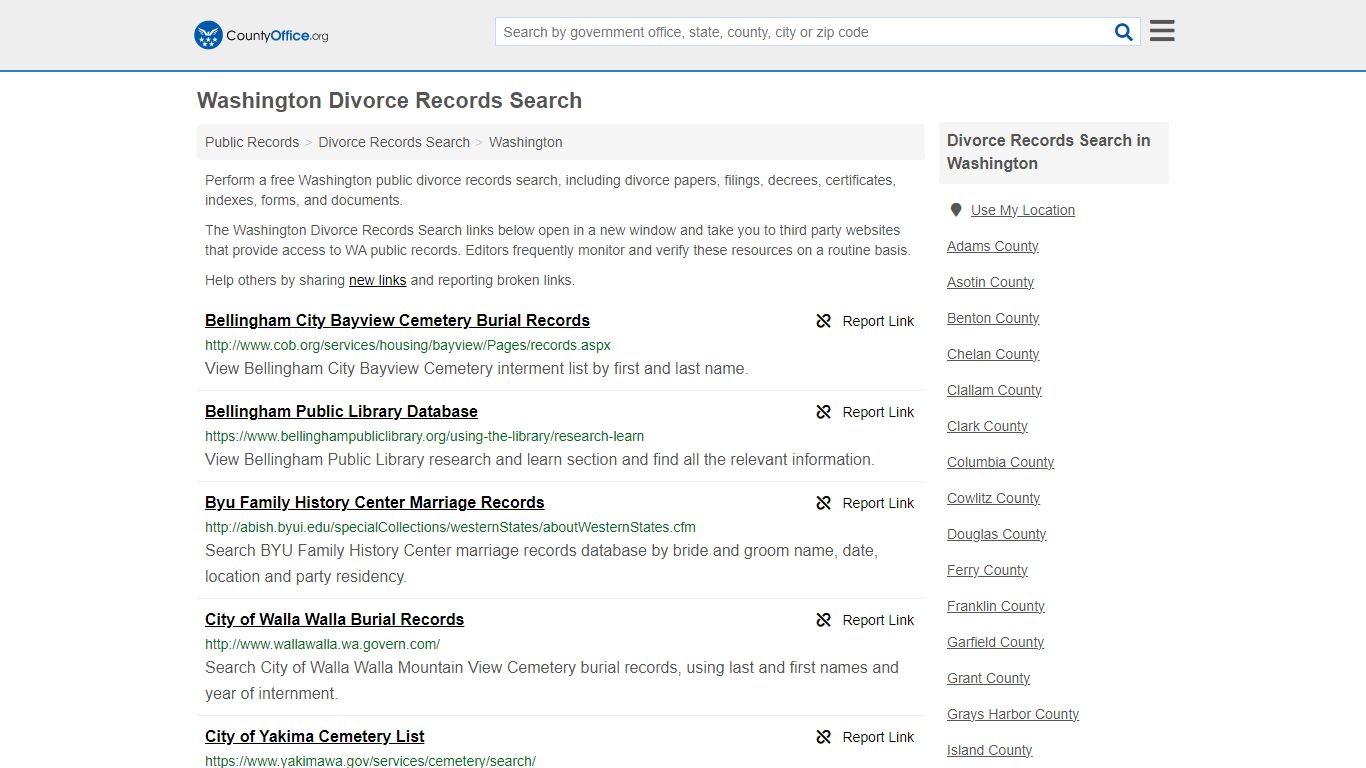Open Byu Family History Center Marriage Records
1366x768 pixels.
375,502
